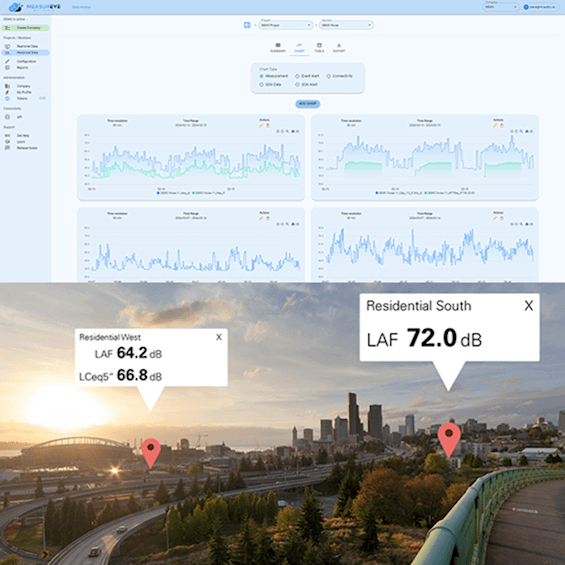The image size is (565, 565).
Task: Open Real-time Data in the sidebar
Action: coord(27,46)
